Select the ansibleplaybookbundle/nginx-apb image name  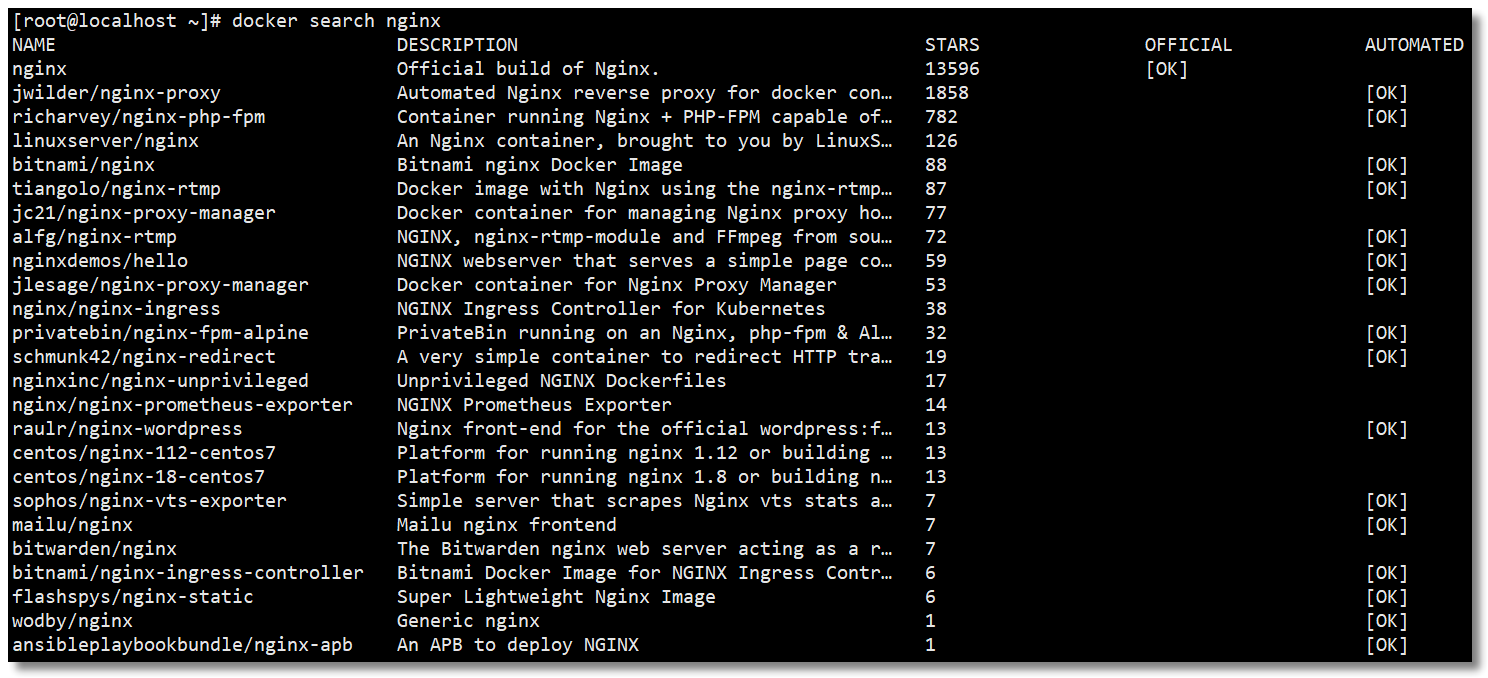click(182, 645)
